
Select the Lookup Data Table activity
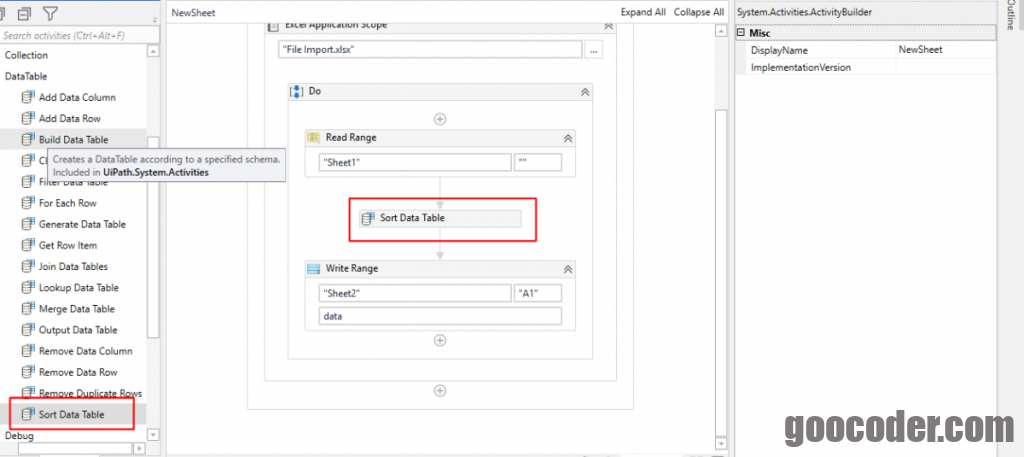[x=78, y=287]
